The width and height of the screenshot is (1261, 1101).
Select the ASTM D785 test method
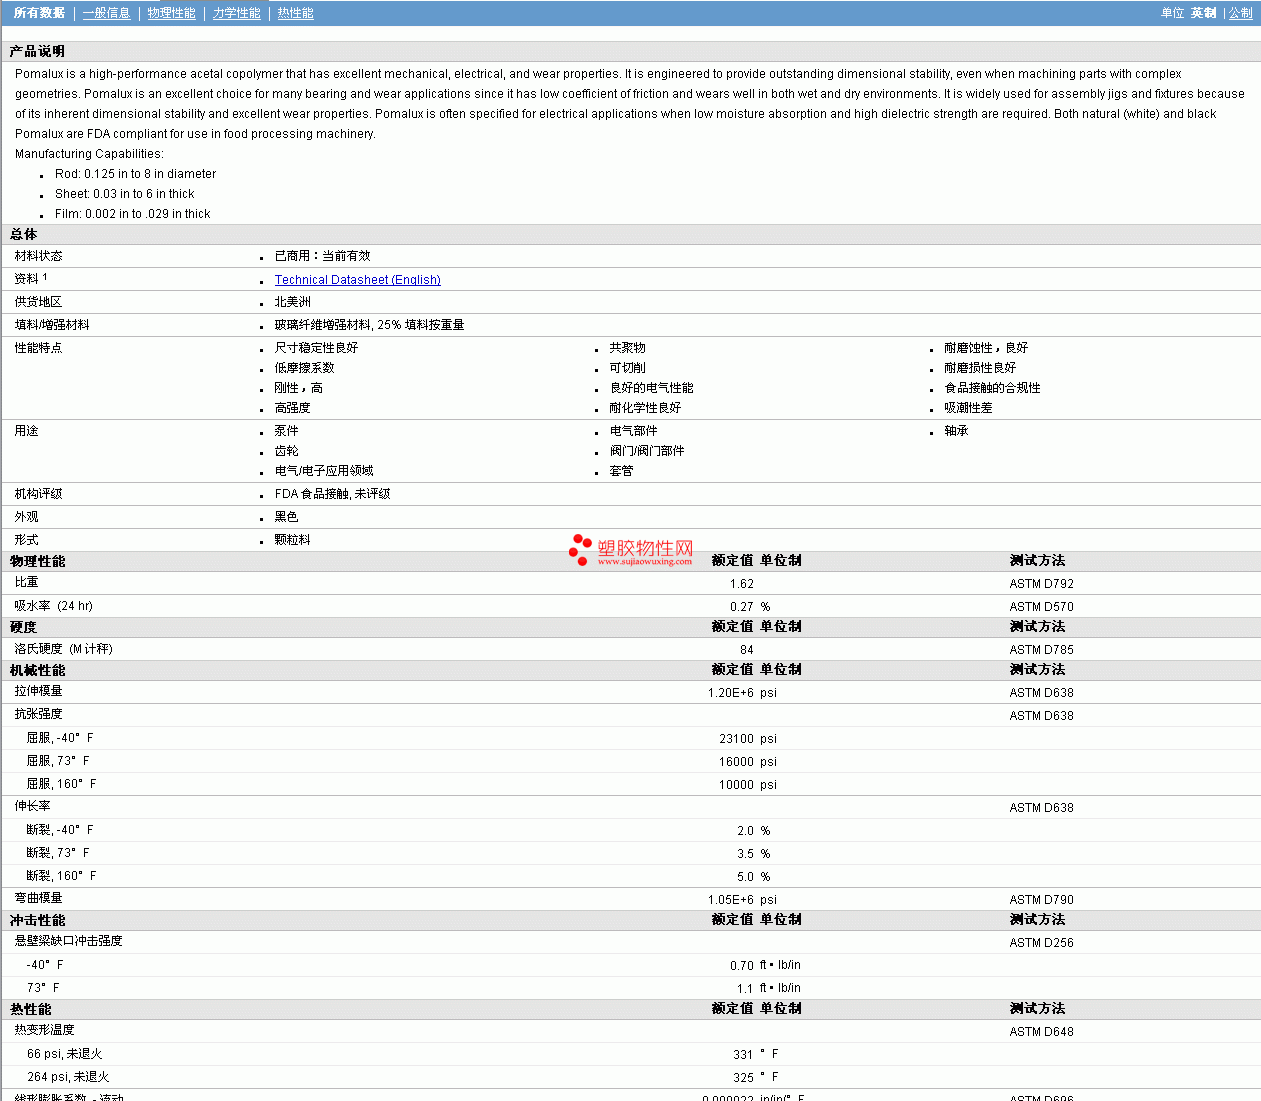coord(1042,650)
